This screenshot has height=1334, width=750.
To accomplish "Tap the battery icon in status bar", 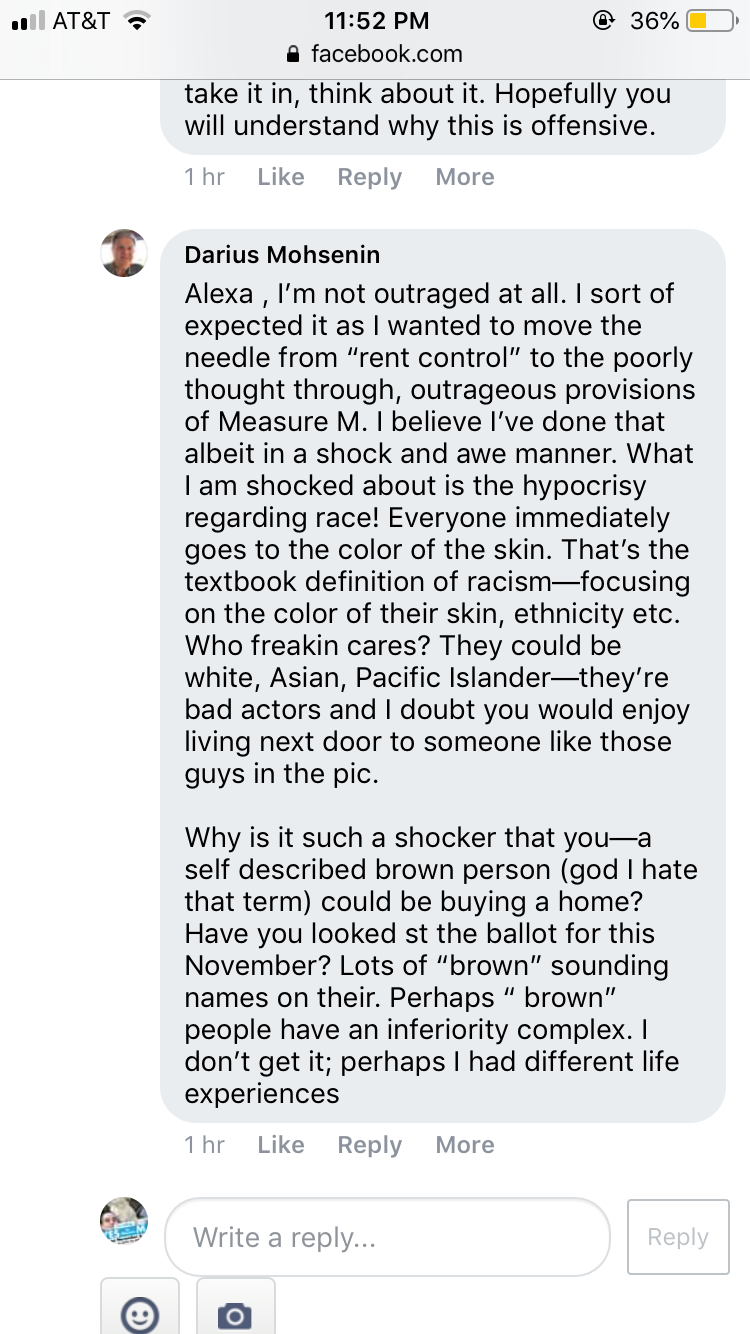I will coord(711,20).
